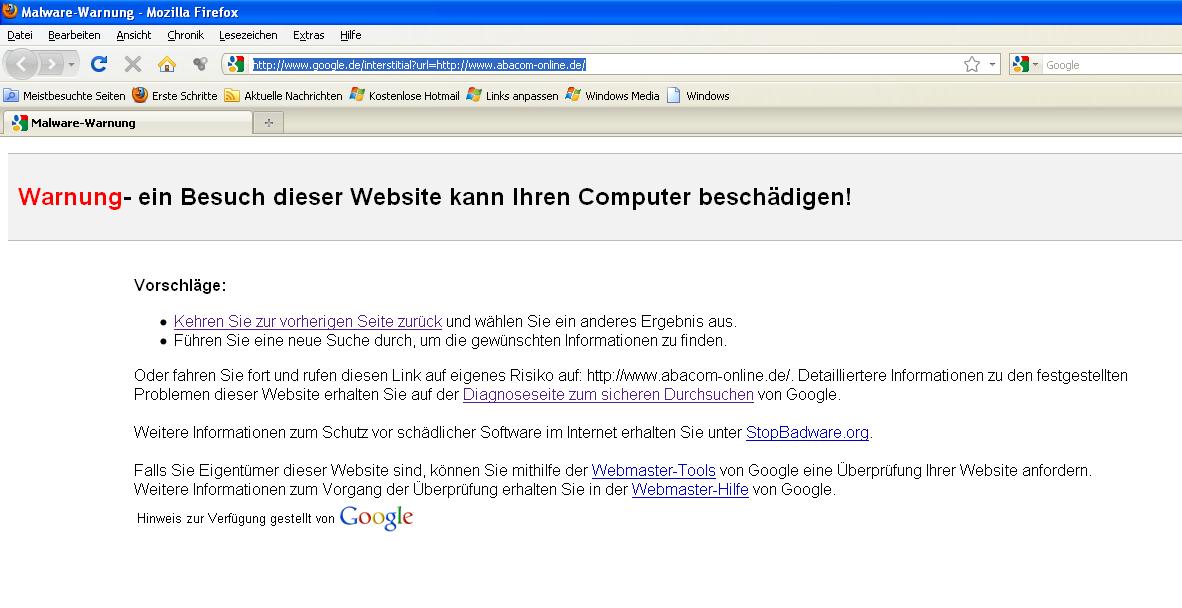Image resolution: width=1182 pixels, height=608 pixels.
Task: Open a new tab with the plus button
Action: point(268,123)
